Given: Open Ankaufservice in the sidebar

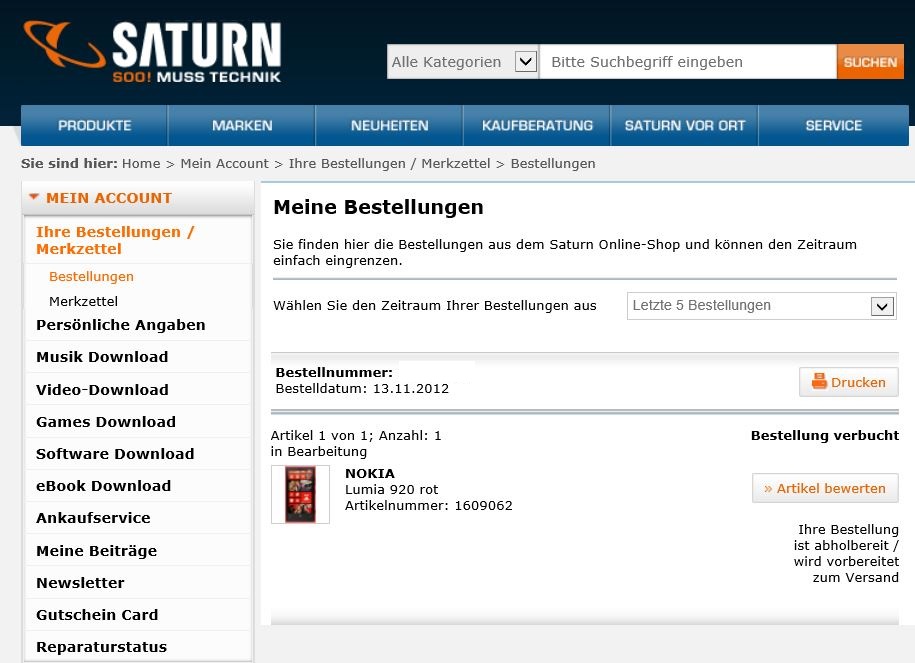Looking at the screenshot, I should pyautogui.click(x=93, y=518).
